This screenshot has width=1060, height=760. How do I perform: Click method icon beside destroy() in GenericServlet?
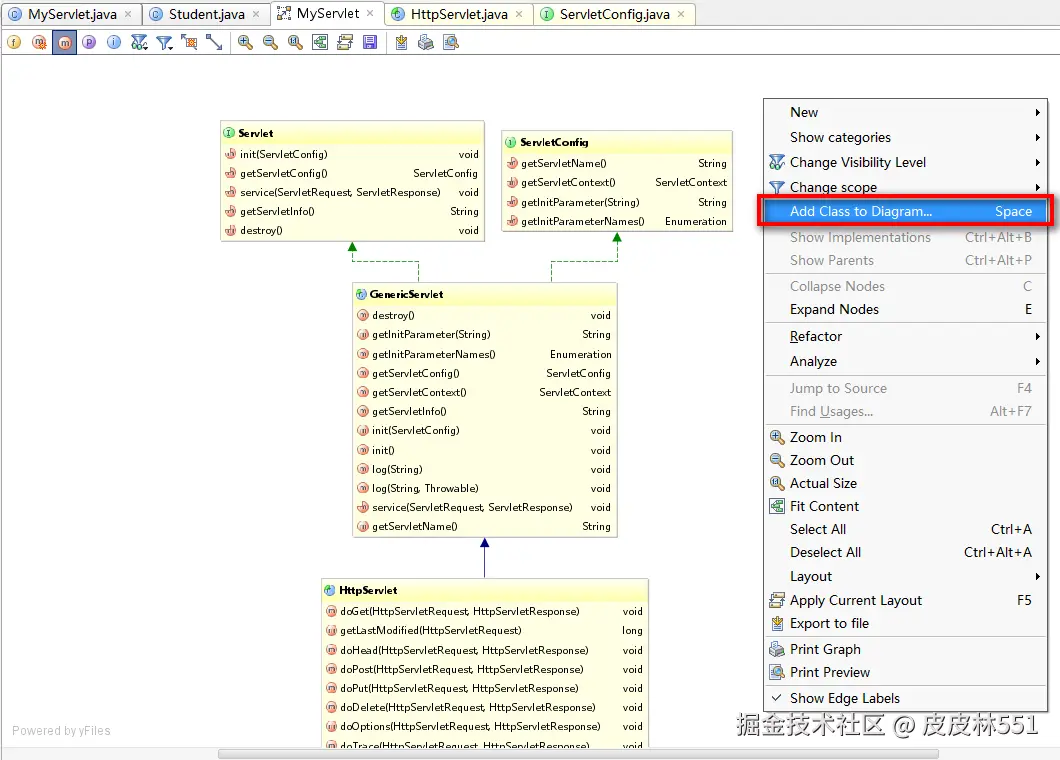(362, 315)
